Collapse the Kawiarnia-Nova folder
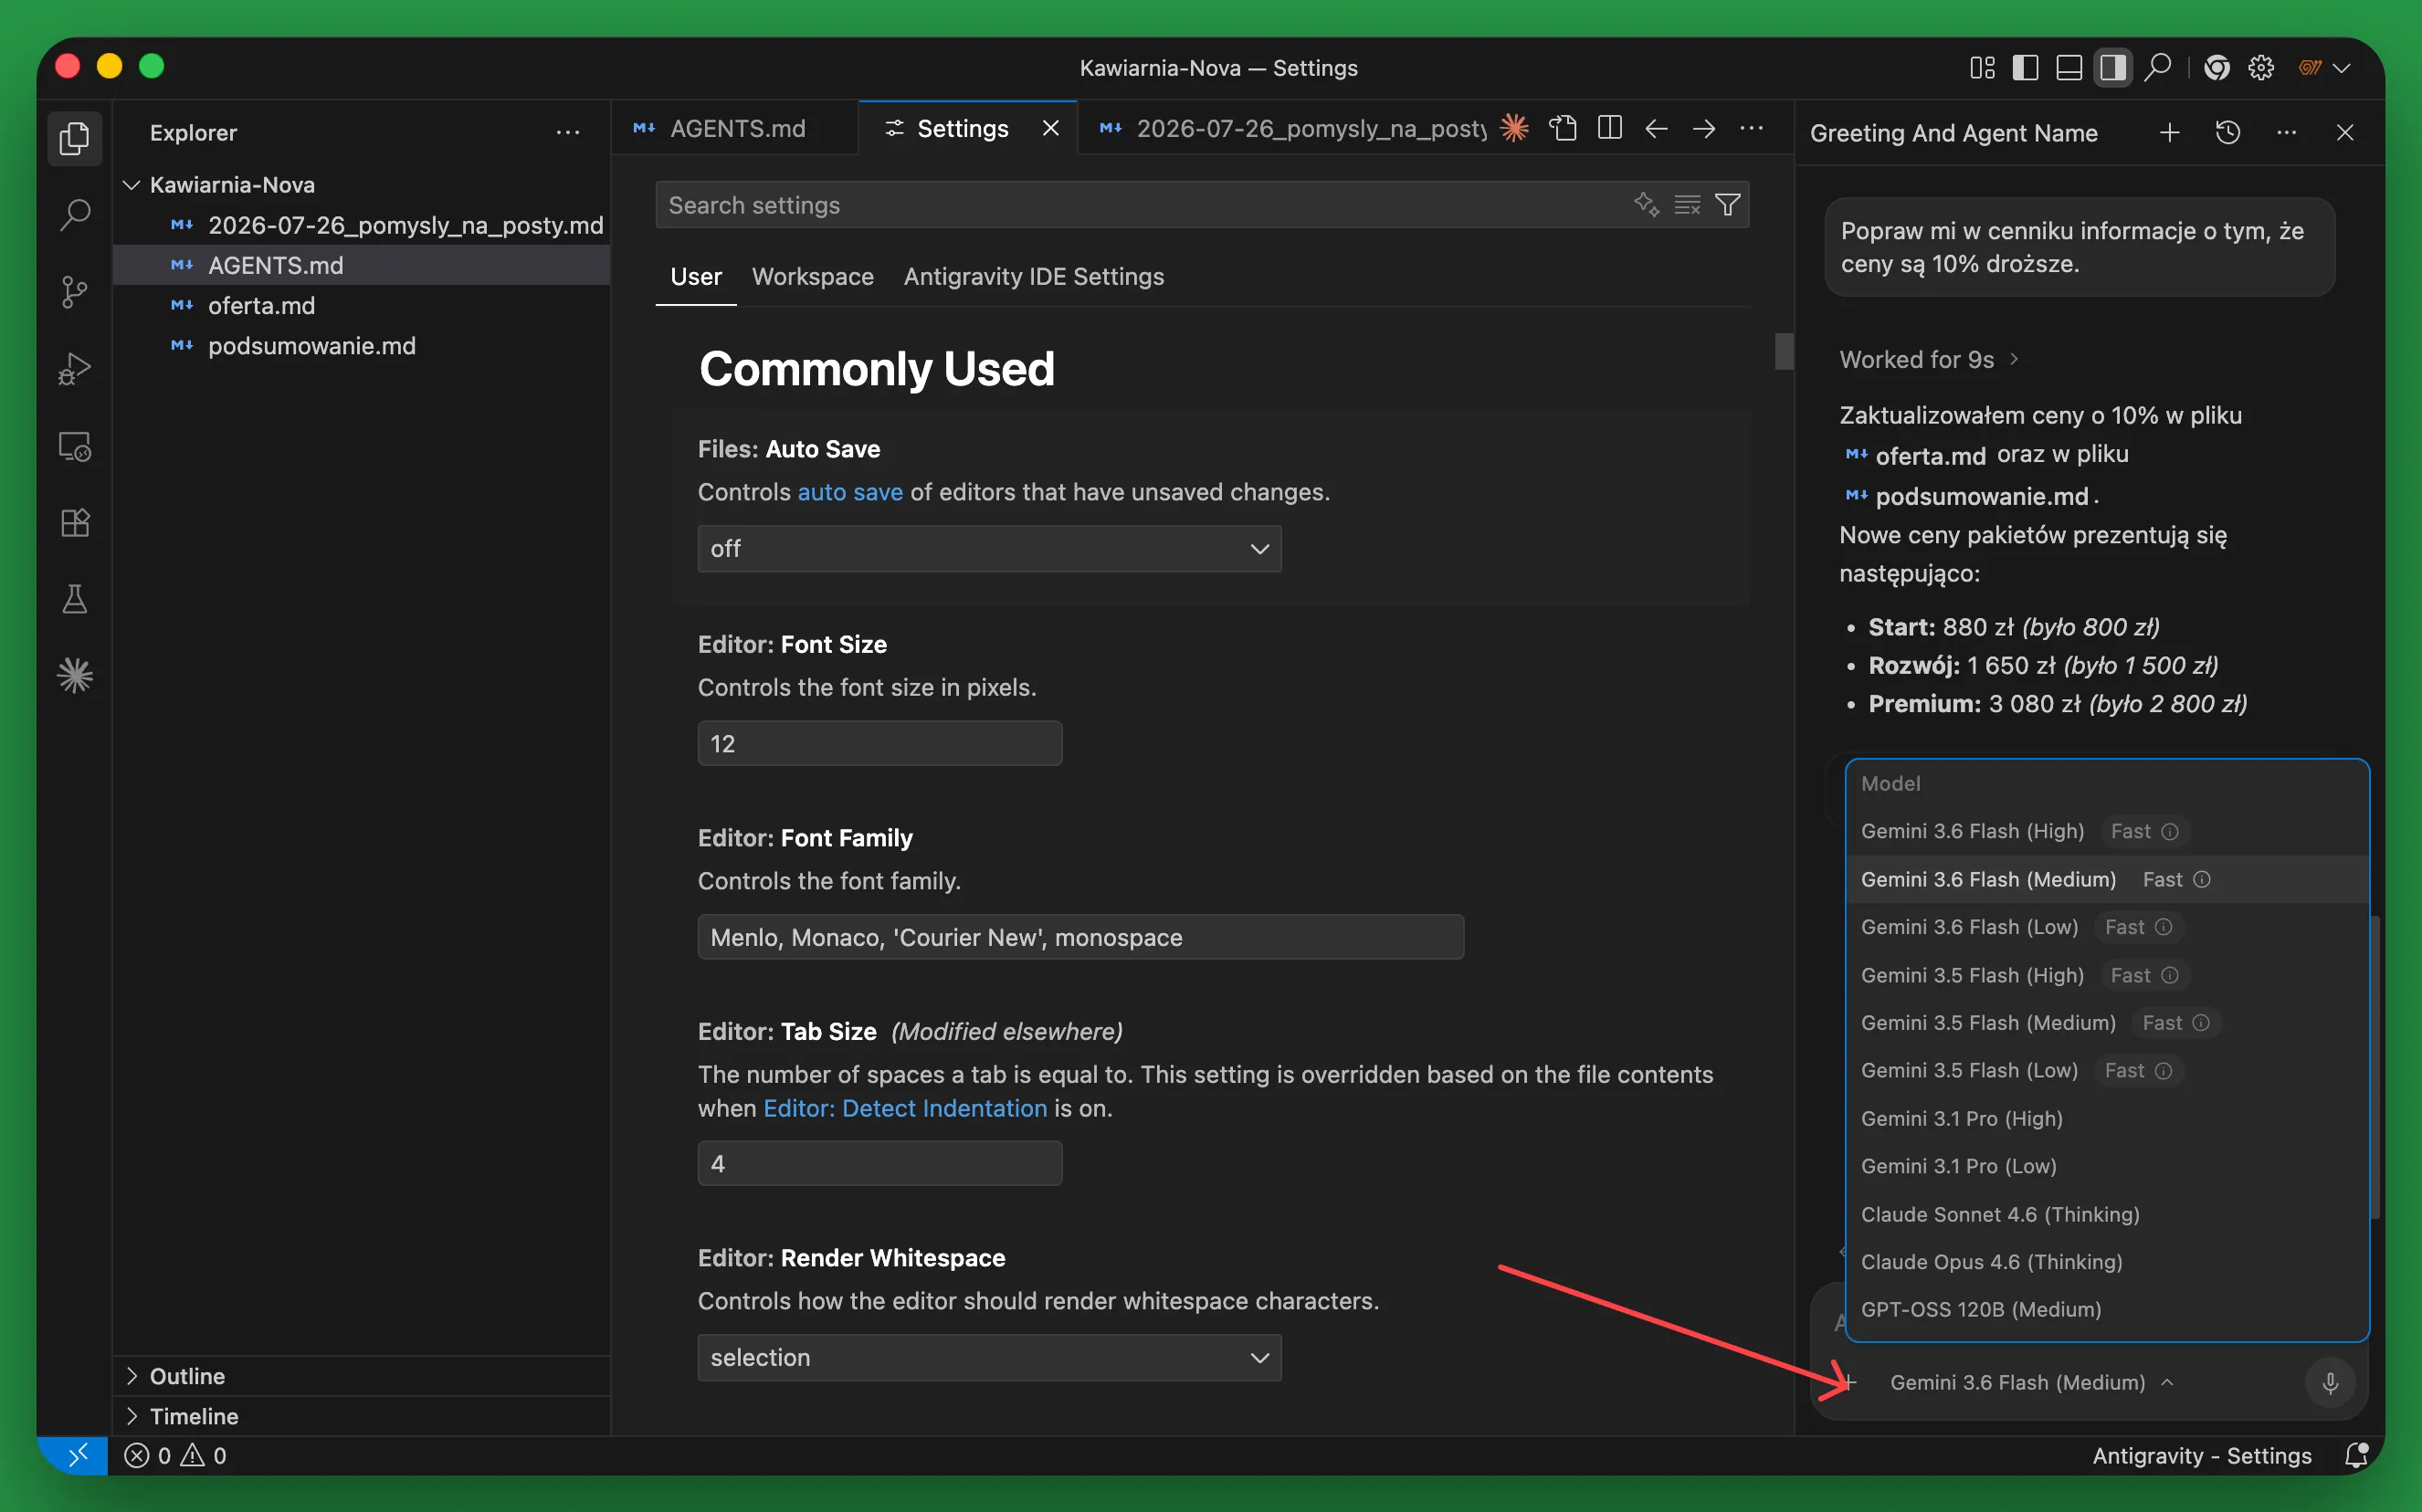Image resolution: width=2422 pixels, height=1512 pixels. (x=131, y=185)
